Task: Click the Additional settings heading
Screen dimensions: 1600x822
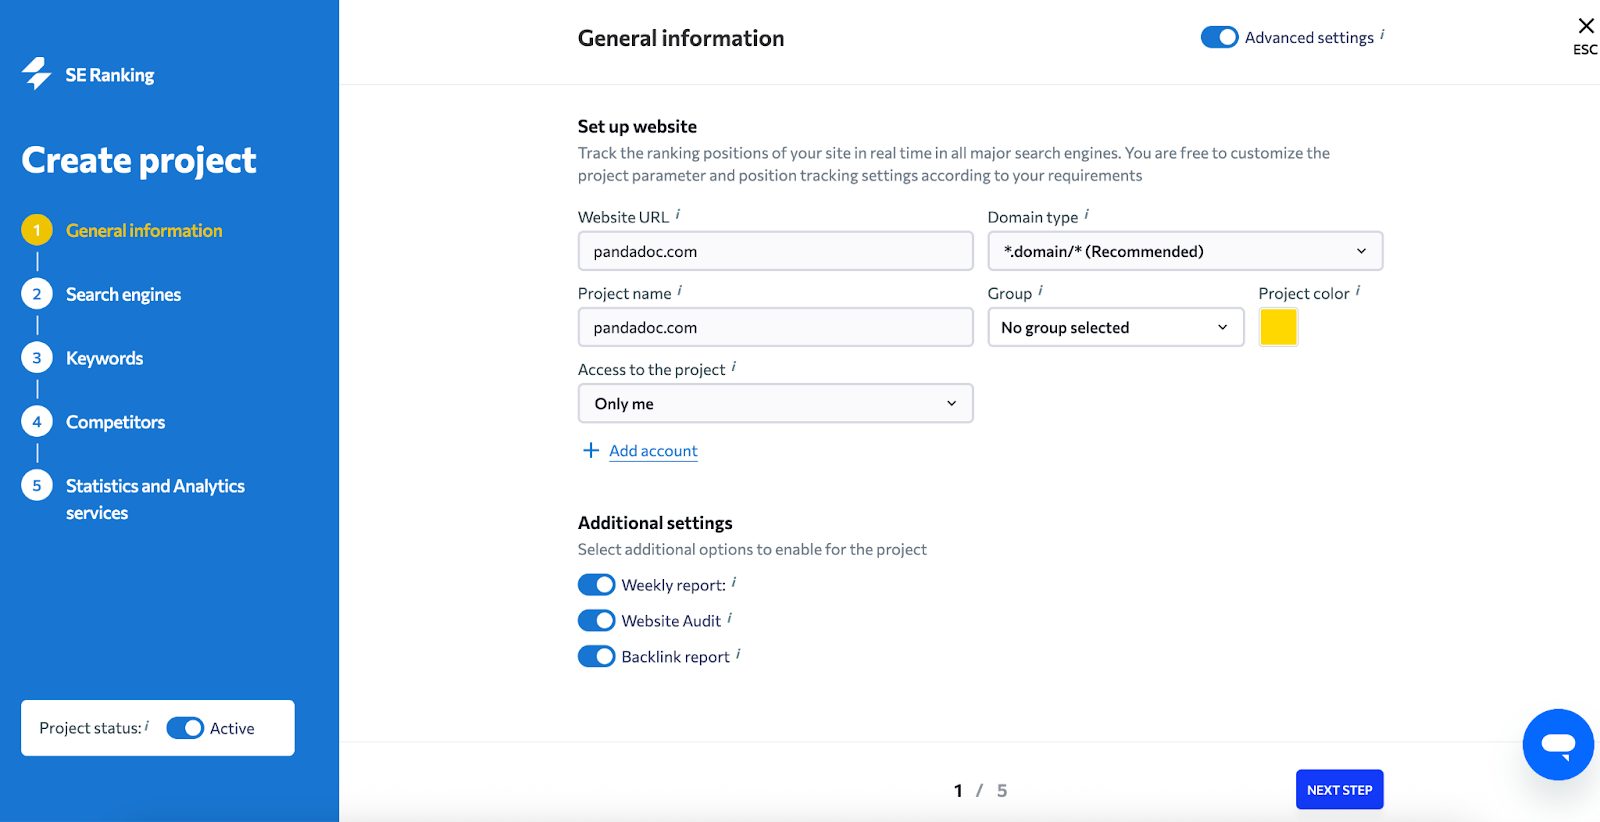Action: pyautogui.click(x=655, y=523)
